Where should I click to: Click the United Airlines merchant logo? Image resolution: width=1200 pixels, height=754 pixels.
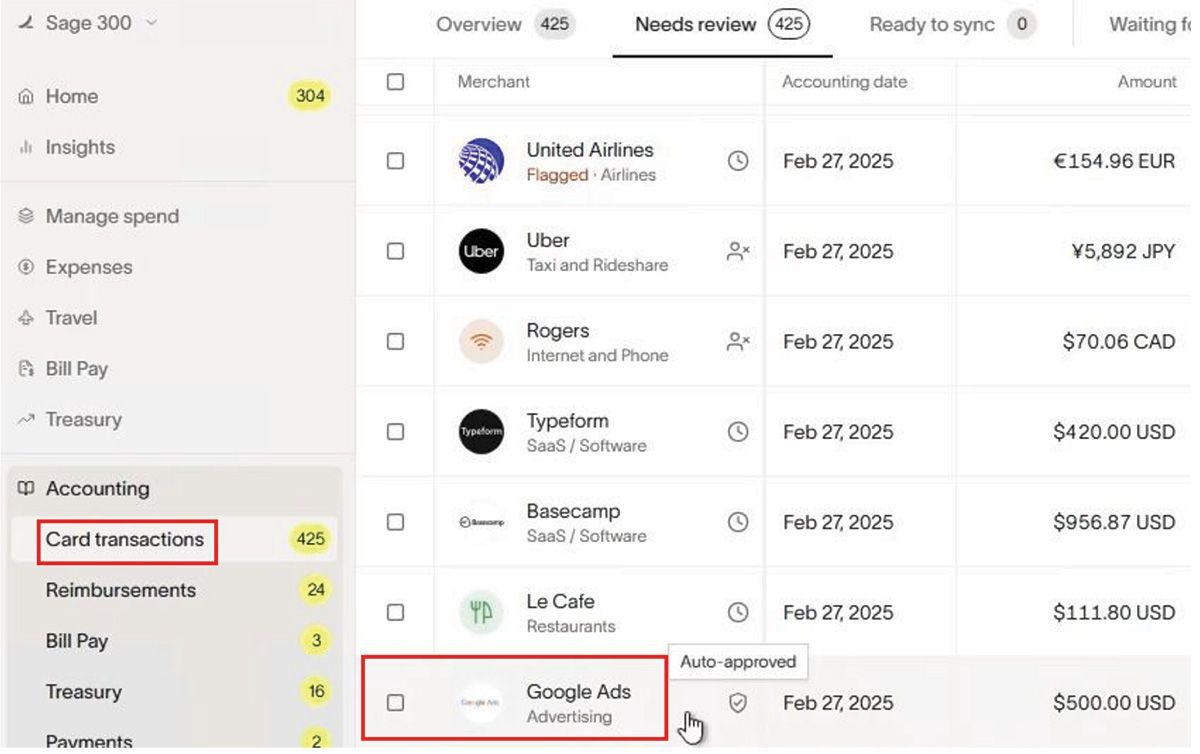[481, 161]
